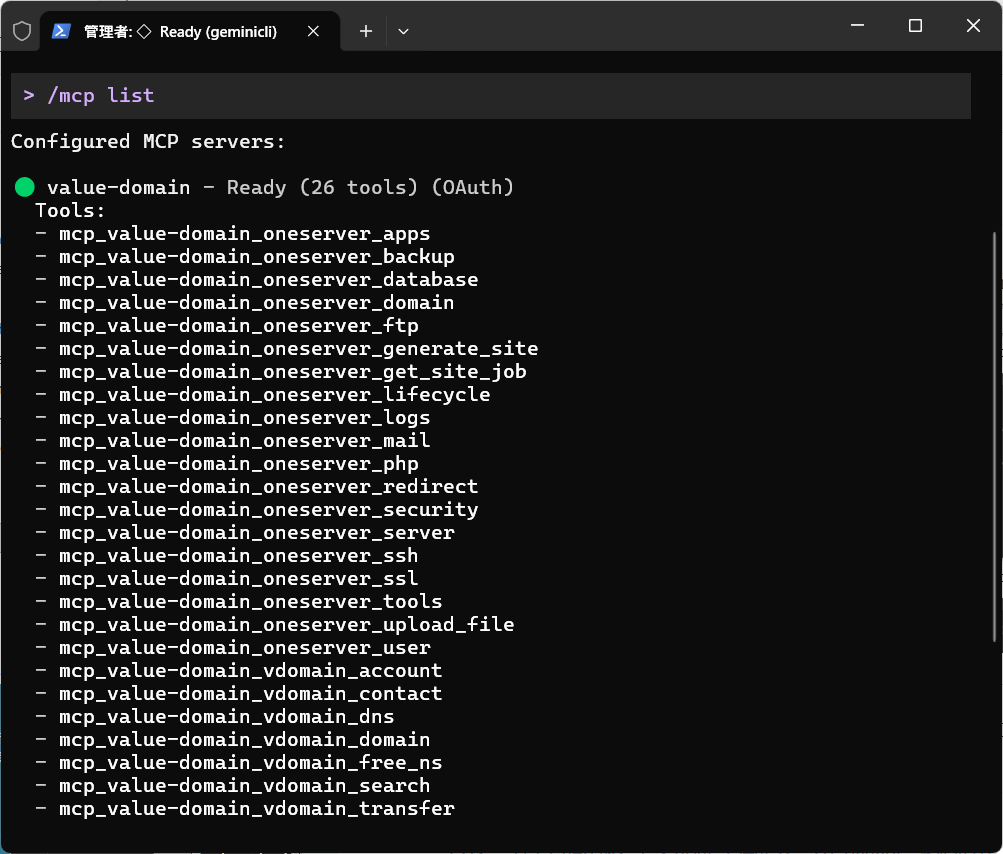The height and width of the screenshot is (854, 1003).
Task: Select the Ready (geminicli) terminal tab
Action: point(190,31)
